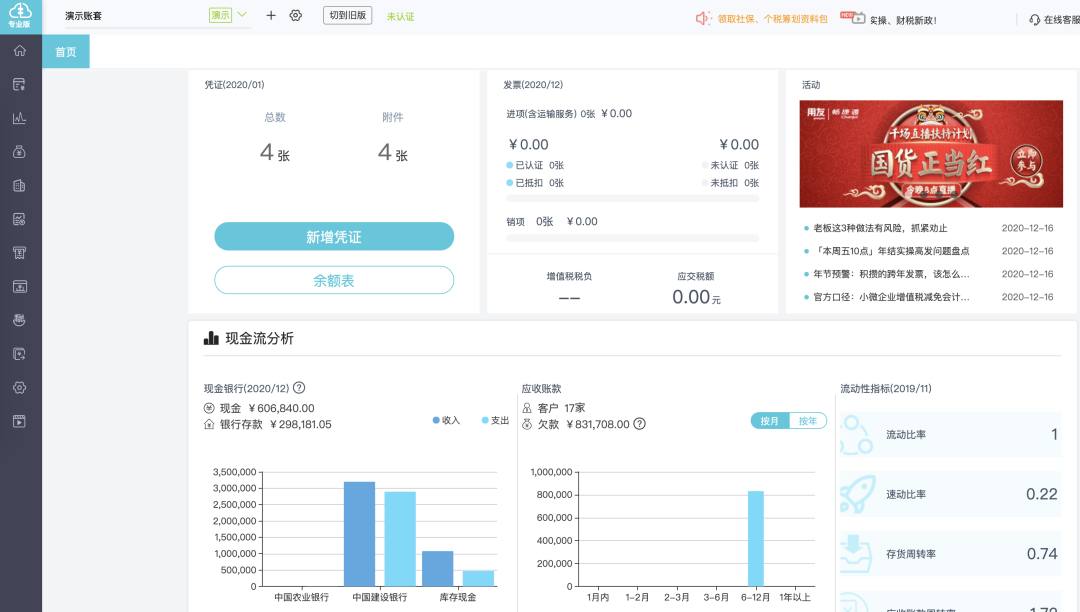Viewport: 1080px width, 612px height.
Task: Switch the receivables chart to 按年
Action: click(x=807, y=421)
